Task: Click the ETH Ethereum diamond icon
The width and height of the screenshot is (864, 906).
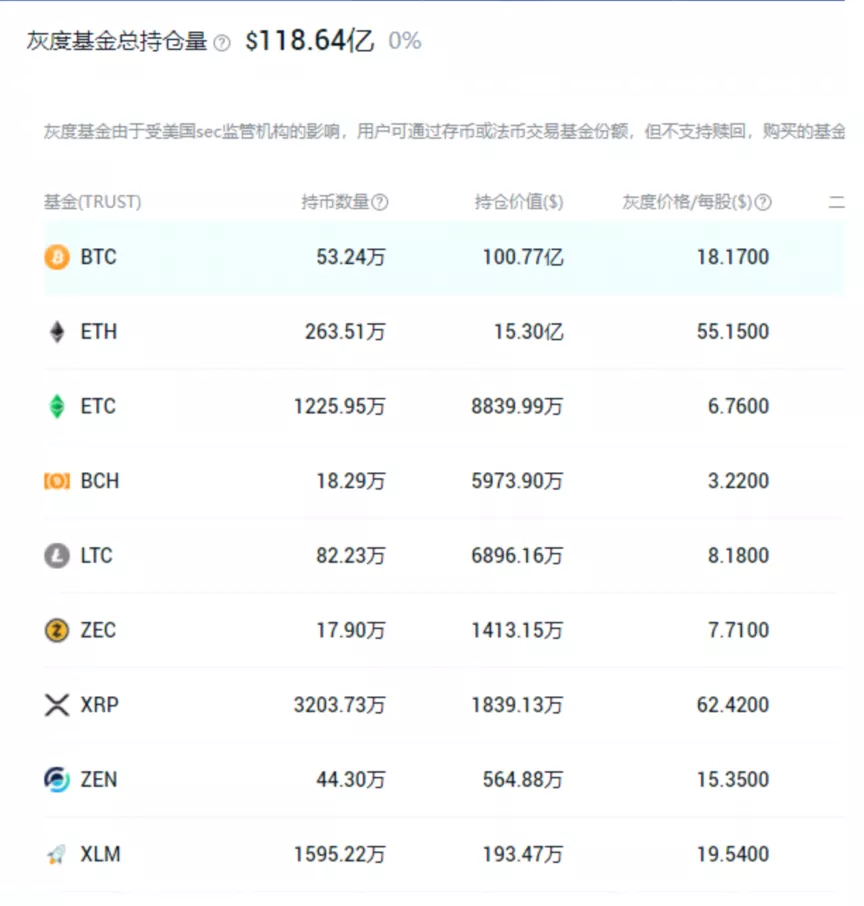Action: pos(57,332)
